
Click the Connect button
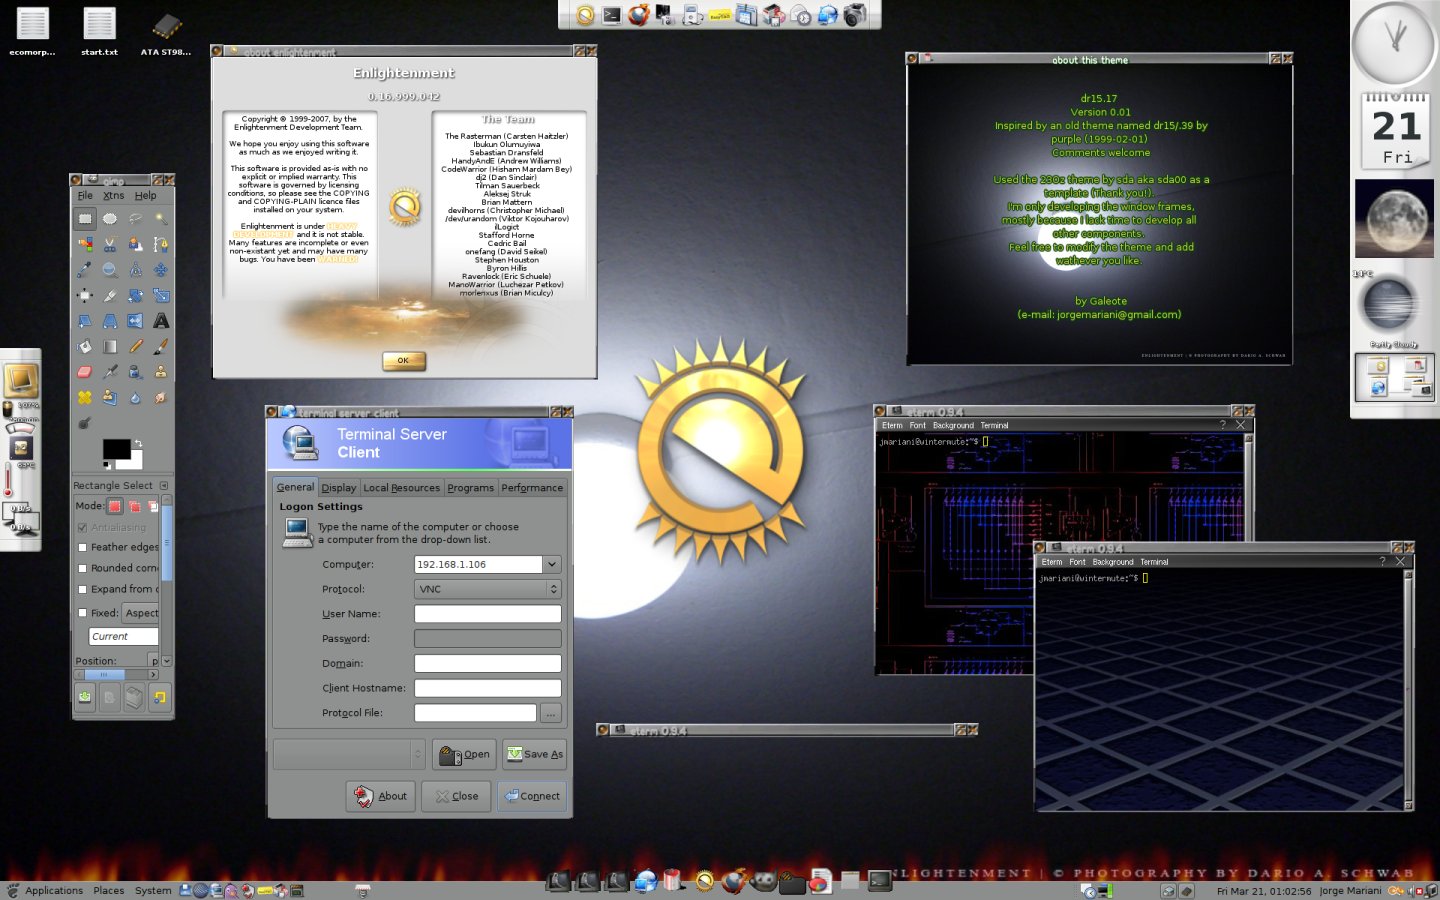(532, 796)
